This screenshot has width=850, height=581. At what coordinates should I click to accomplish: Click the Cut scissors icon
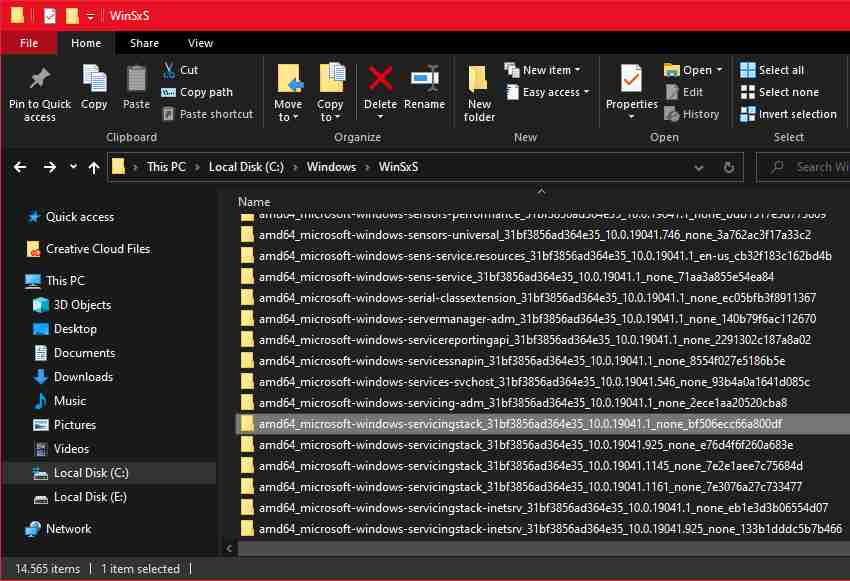169,70
